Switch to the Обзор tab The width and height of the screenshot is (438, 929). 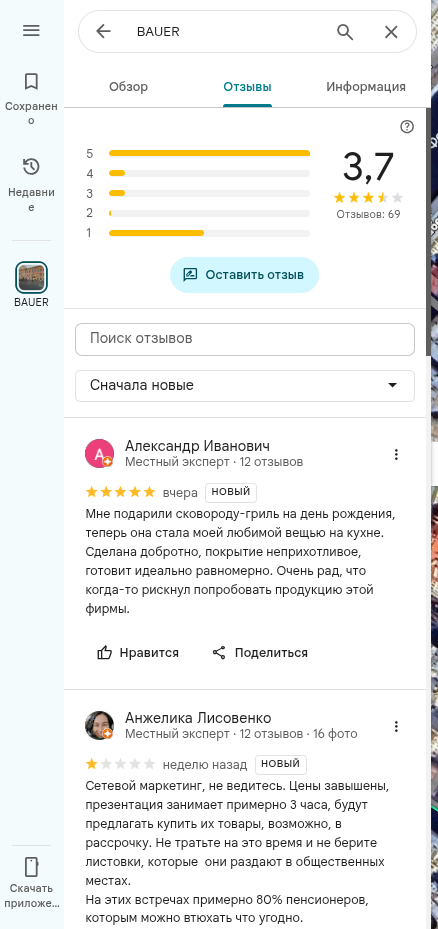[x=128, y=87]
